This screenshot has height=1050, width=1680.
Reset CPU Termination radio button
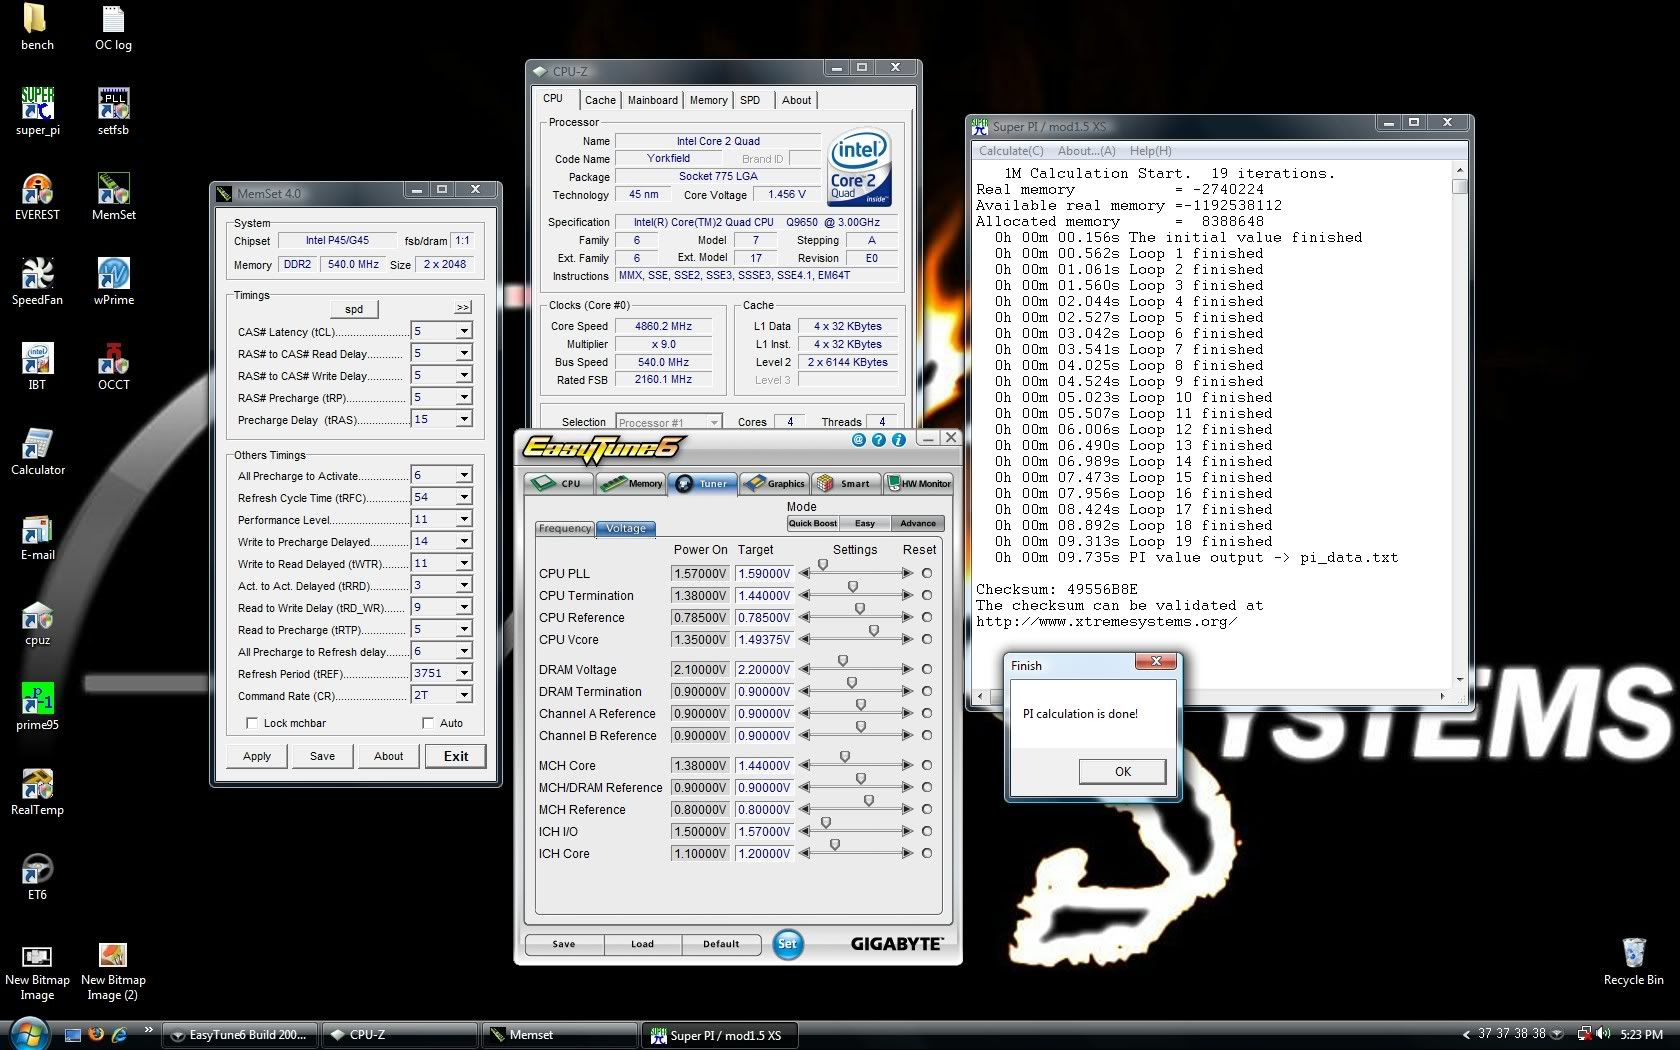(927, 595)
